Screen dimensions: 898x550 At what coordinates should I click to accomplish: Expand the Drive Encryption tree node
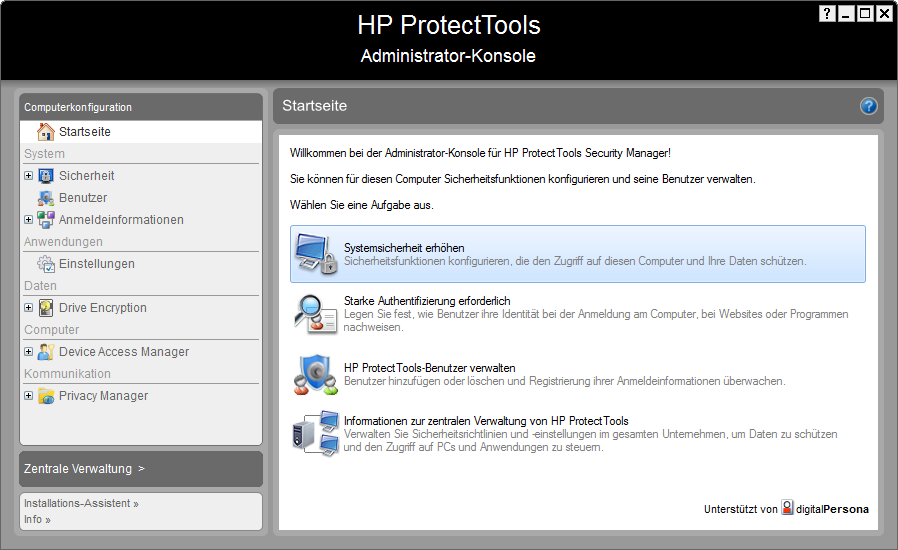point(28,308)
